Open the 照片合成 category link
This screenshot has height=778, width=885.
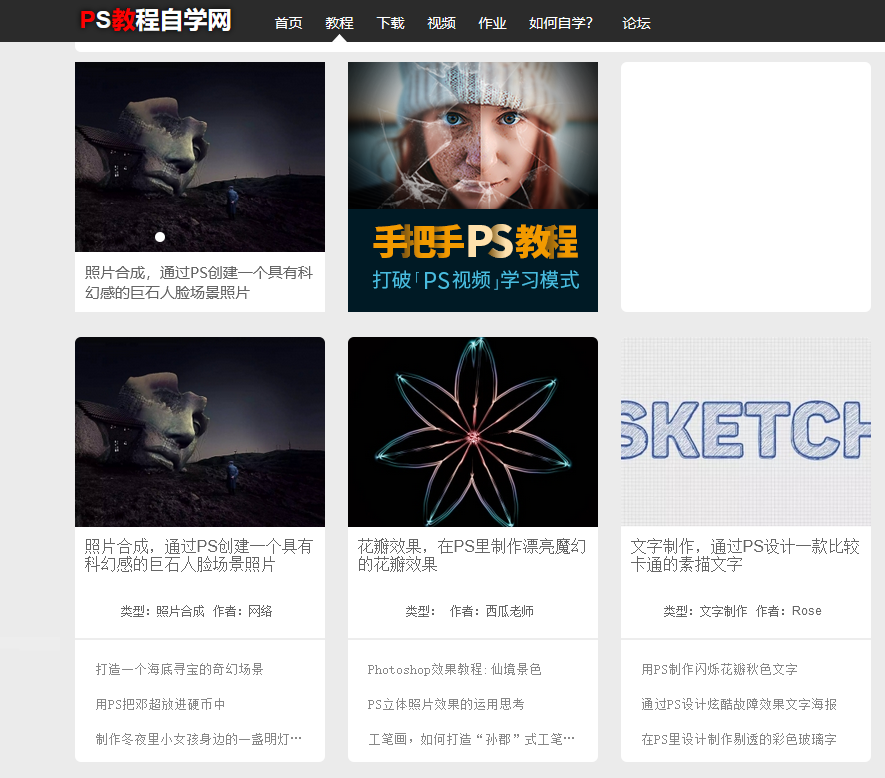(183, 611)
